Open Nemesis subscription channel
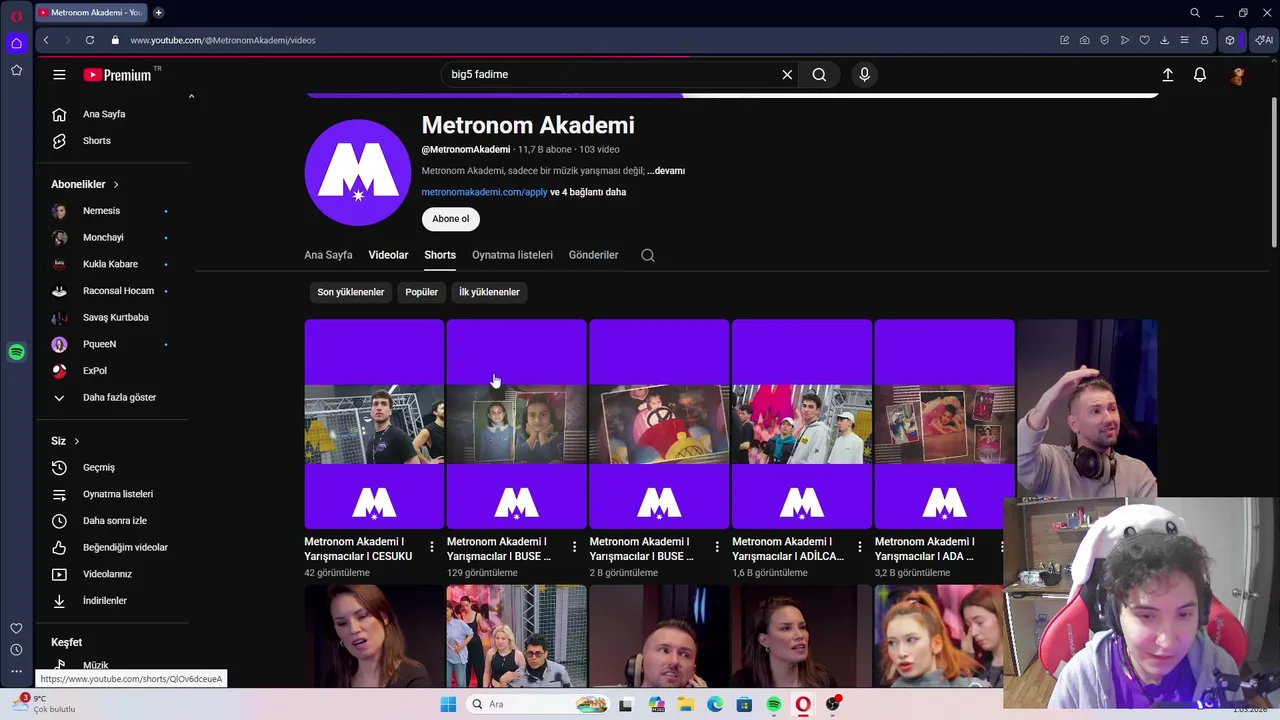 (x=101, y=211)
